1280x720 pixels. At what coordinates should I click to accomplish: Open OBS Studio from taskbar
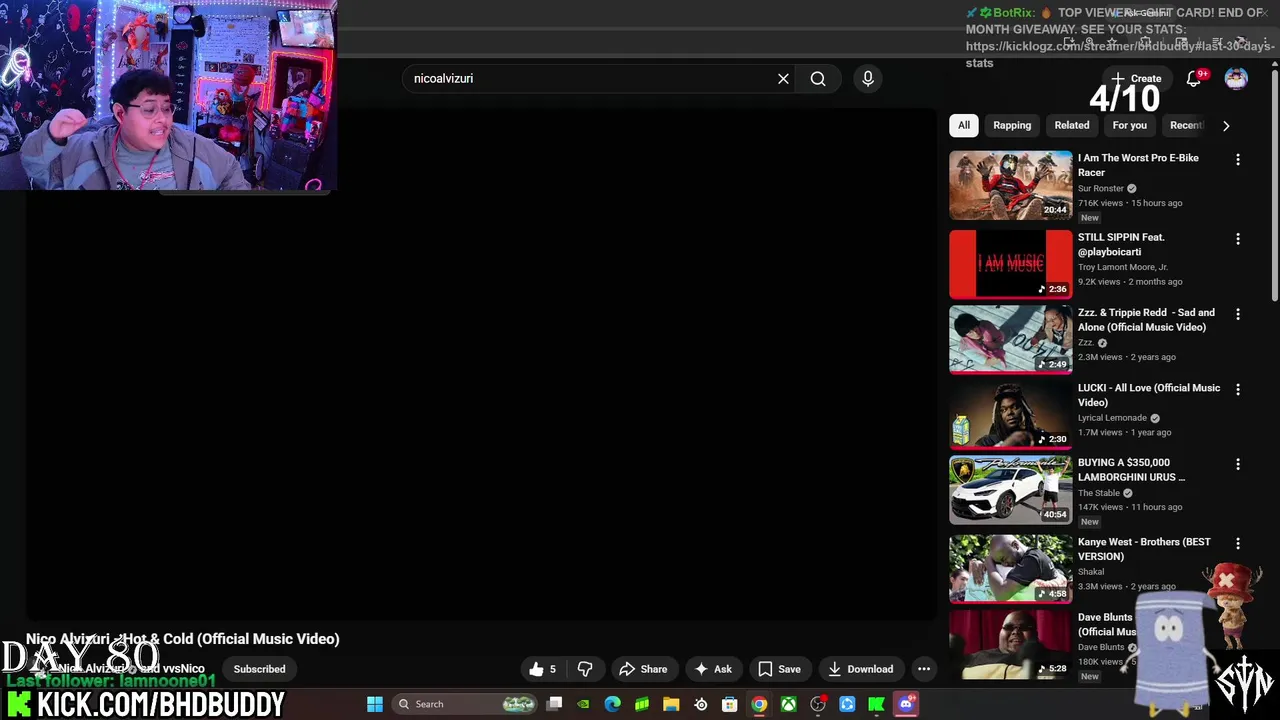[x=818, y=704]
